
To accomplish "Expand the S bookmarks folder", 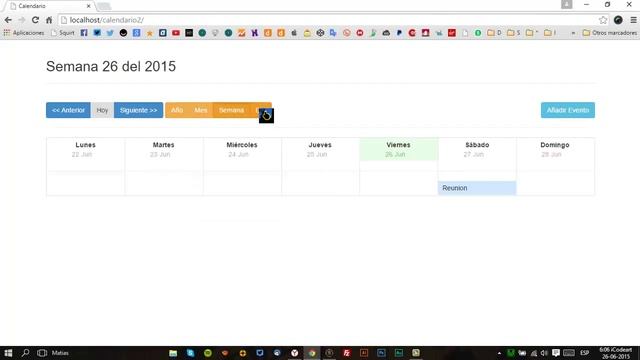I will (514, 33).
